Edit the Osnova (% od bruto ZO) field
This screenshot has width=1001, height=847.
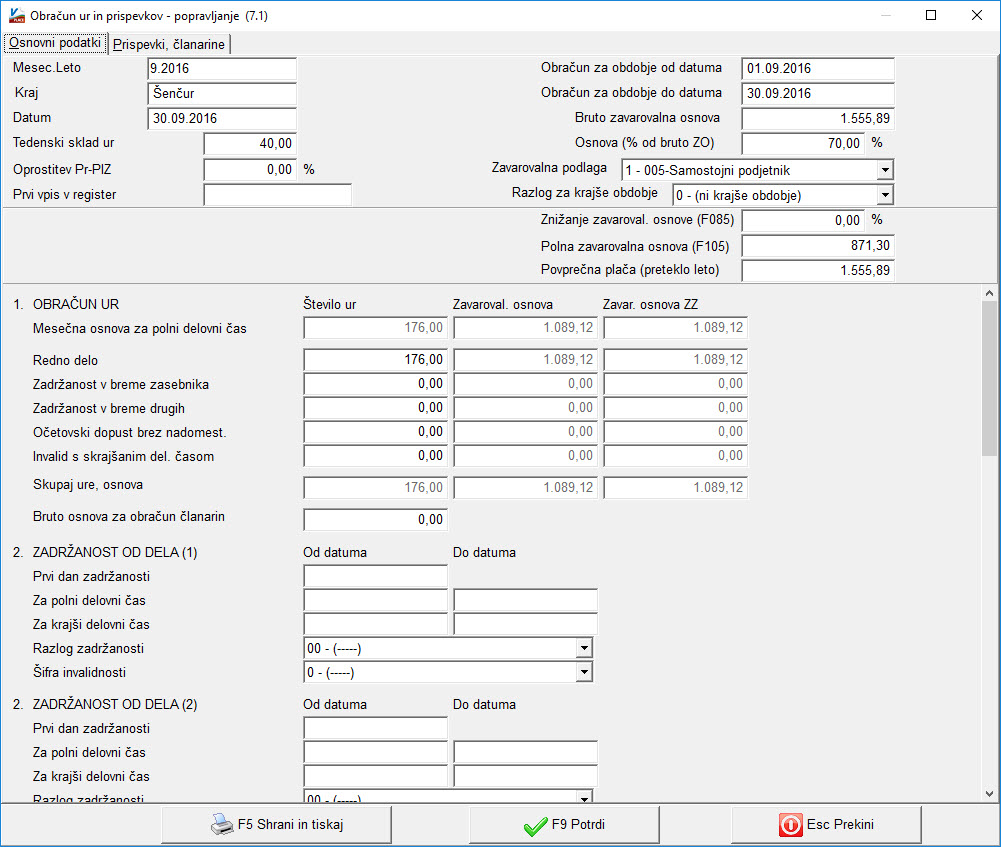point(802,144)
